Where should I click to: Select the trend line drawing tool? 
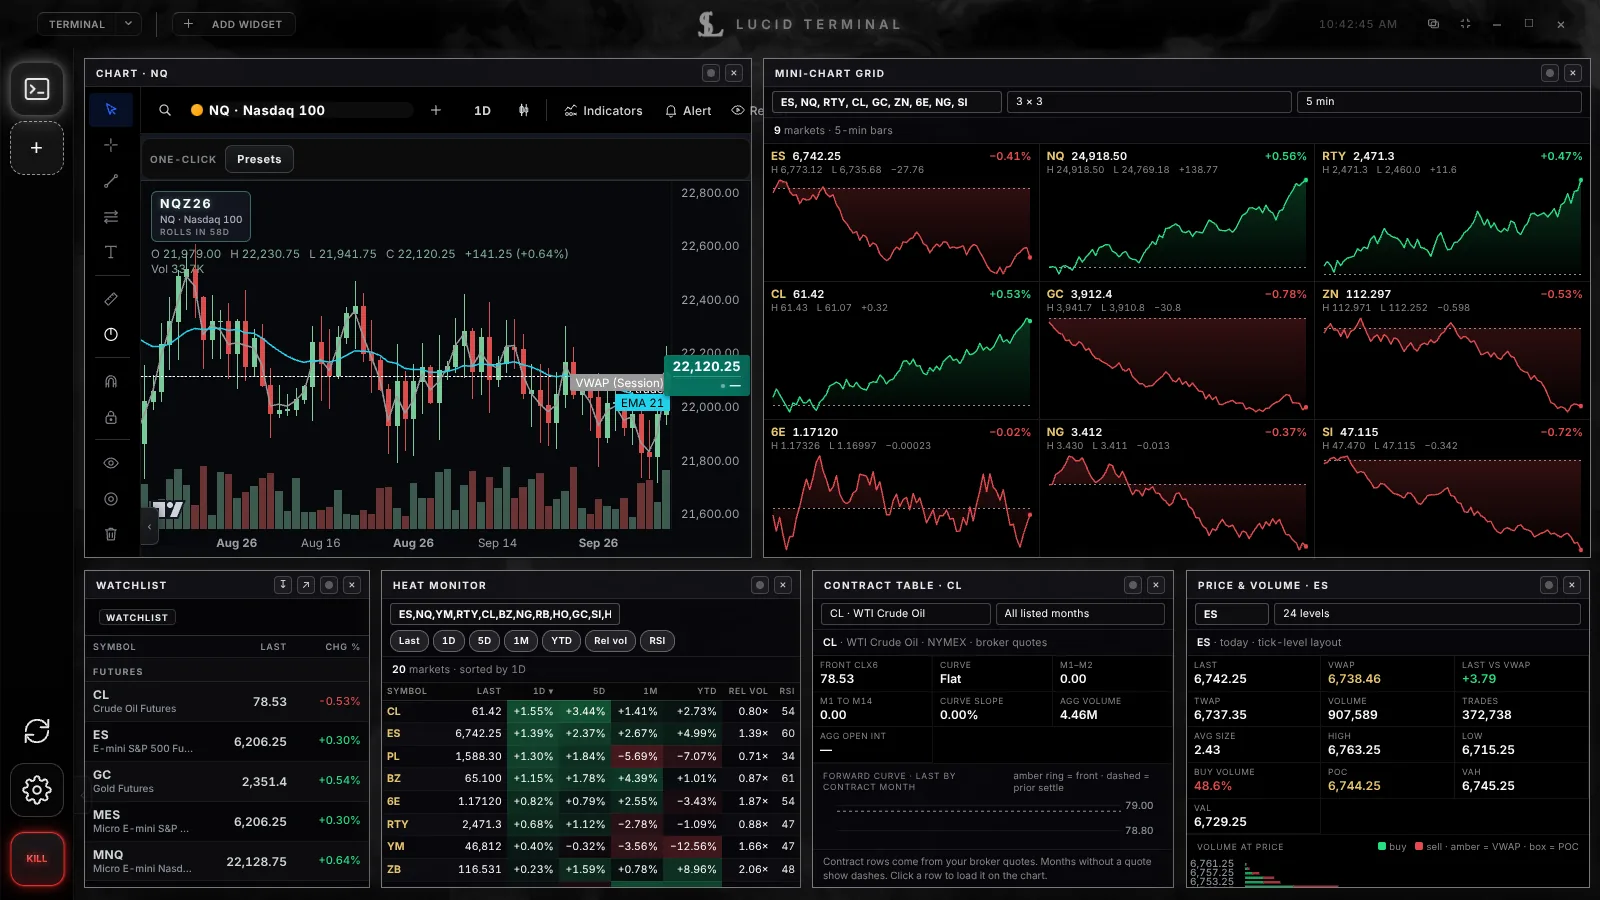111,181
